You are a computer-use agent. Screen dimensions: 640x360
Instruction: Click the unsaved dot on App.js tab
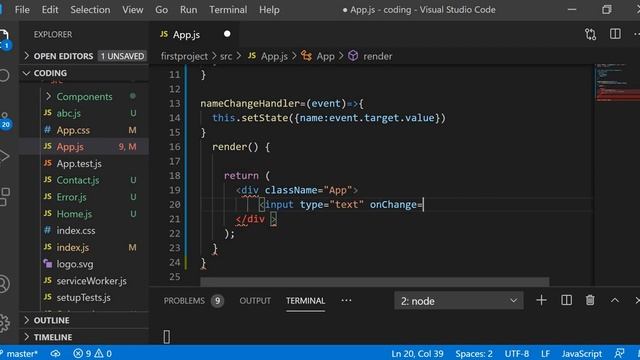227,34
